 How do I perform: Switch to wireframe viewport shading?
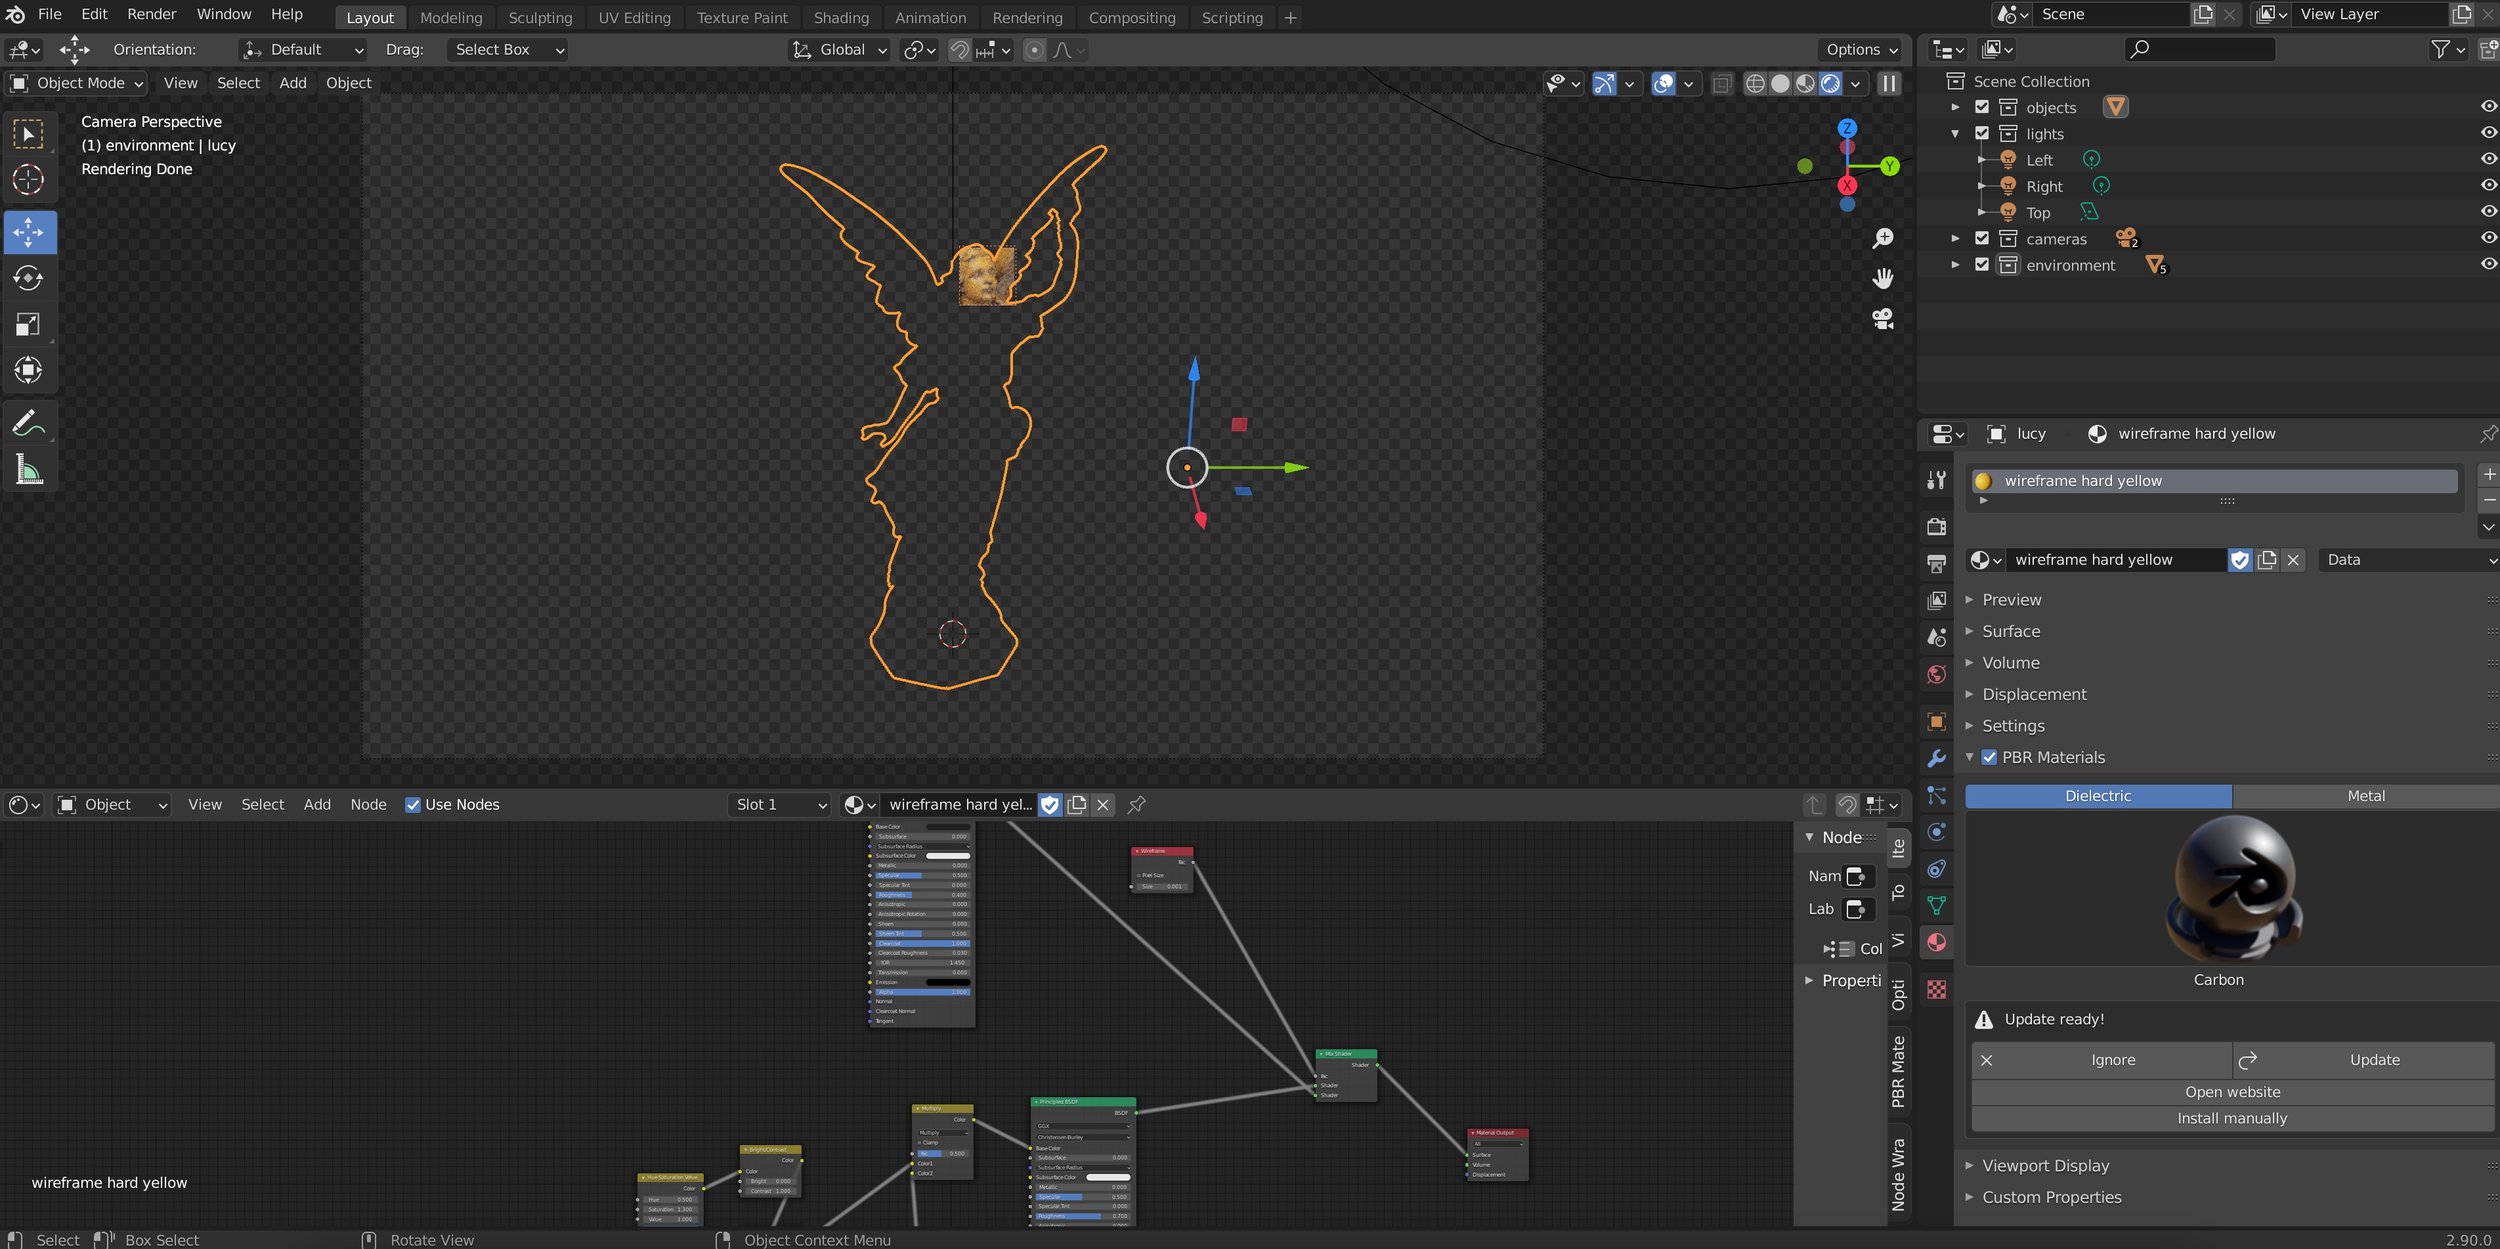pos(1755,84)
